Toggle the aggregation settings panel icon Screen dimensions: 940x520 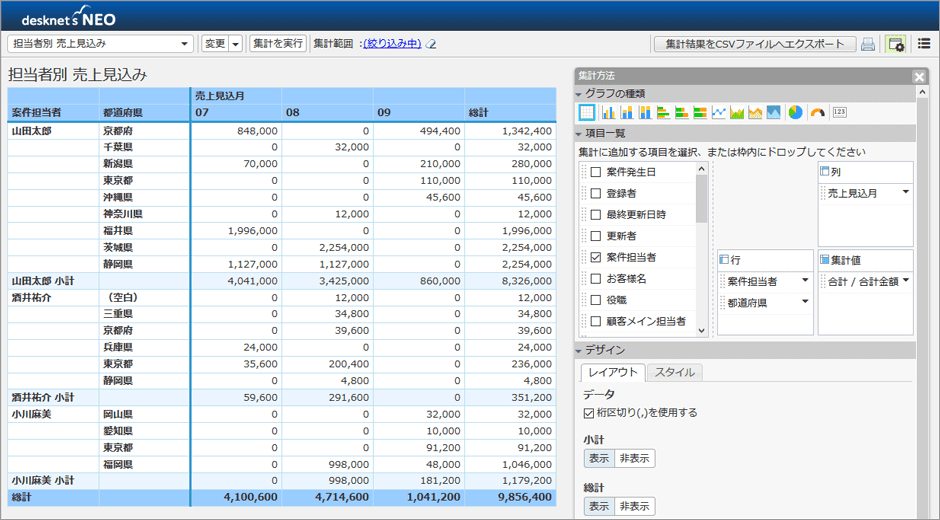click(895, 44)
